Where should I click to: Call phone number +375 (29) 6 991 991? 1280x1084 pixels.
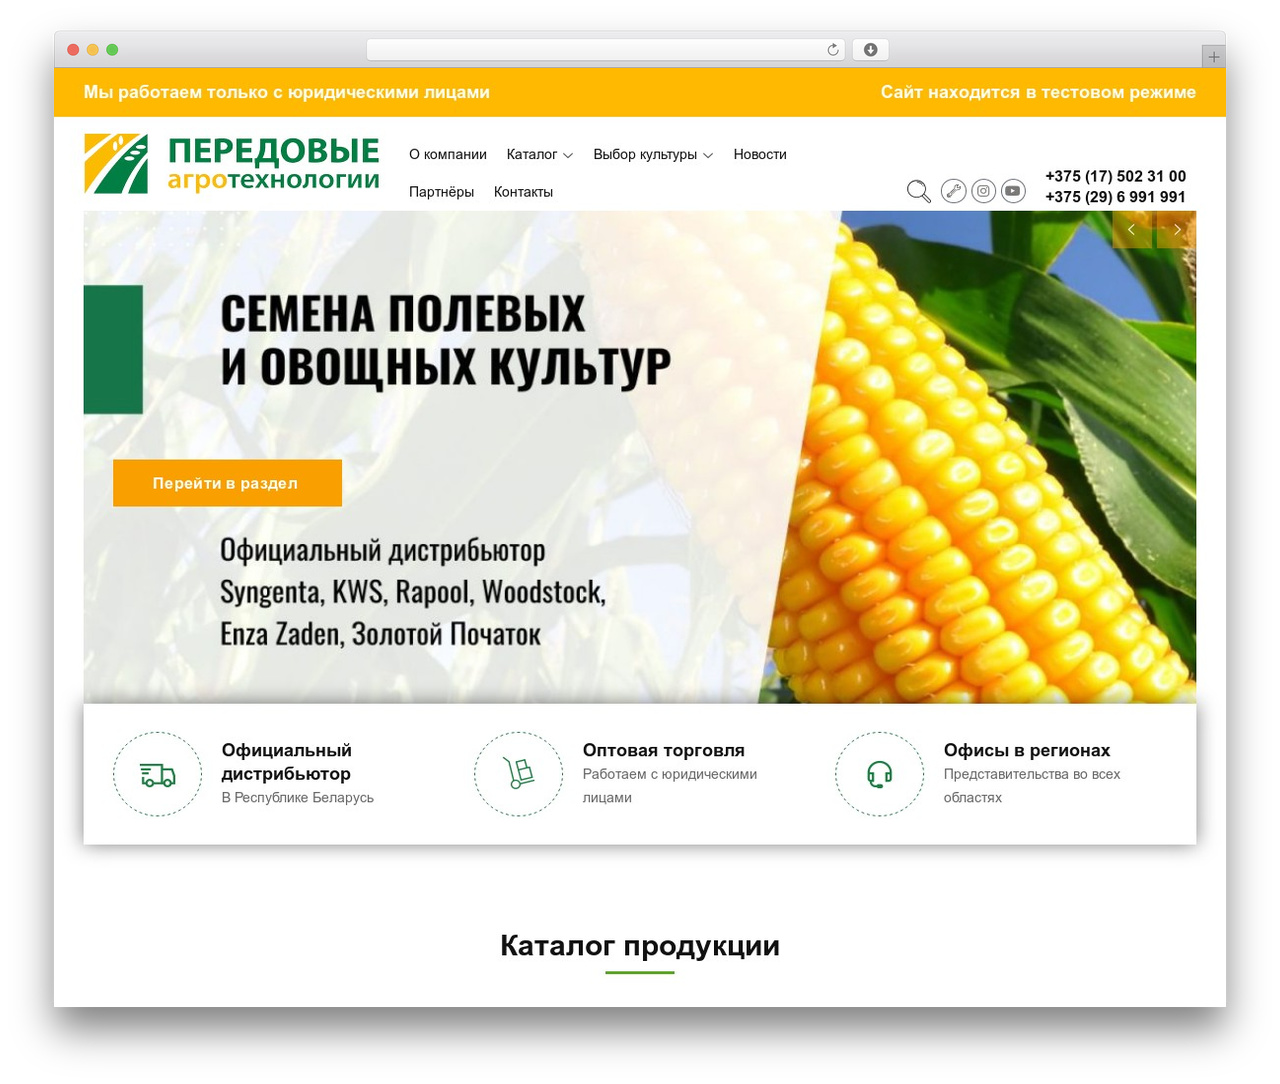(x=1115, y=197)
